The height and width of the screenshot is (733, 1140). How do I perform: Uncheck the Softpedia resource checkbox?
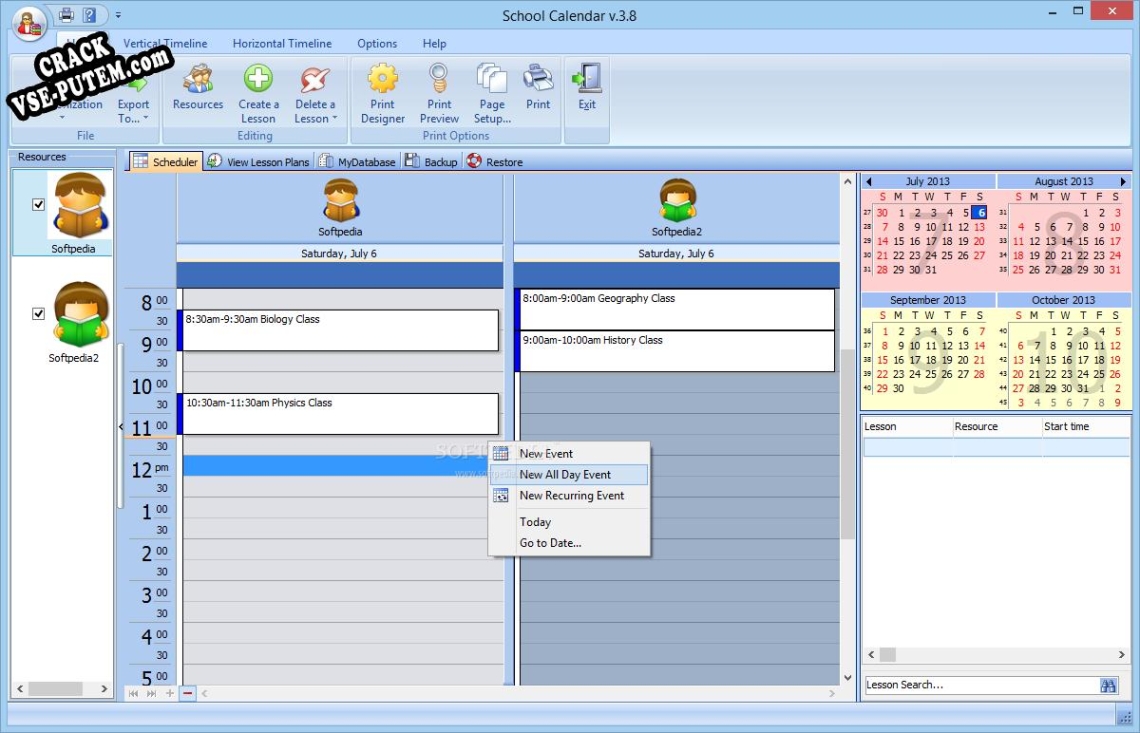click(x=39, y=204)
